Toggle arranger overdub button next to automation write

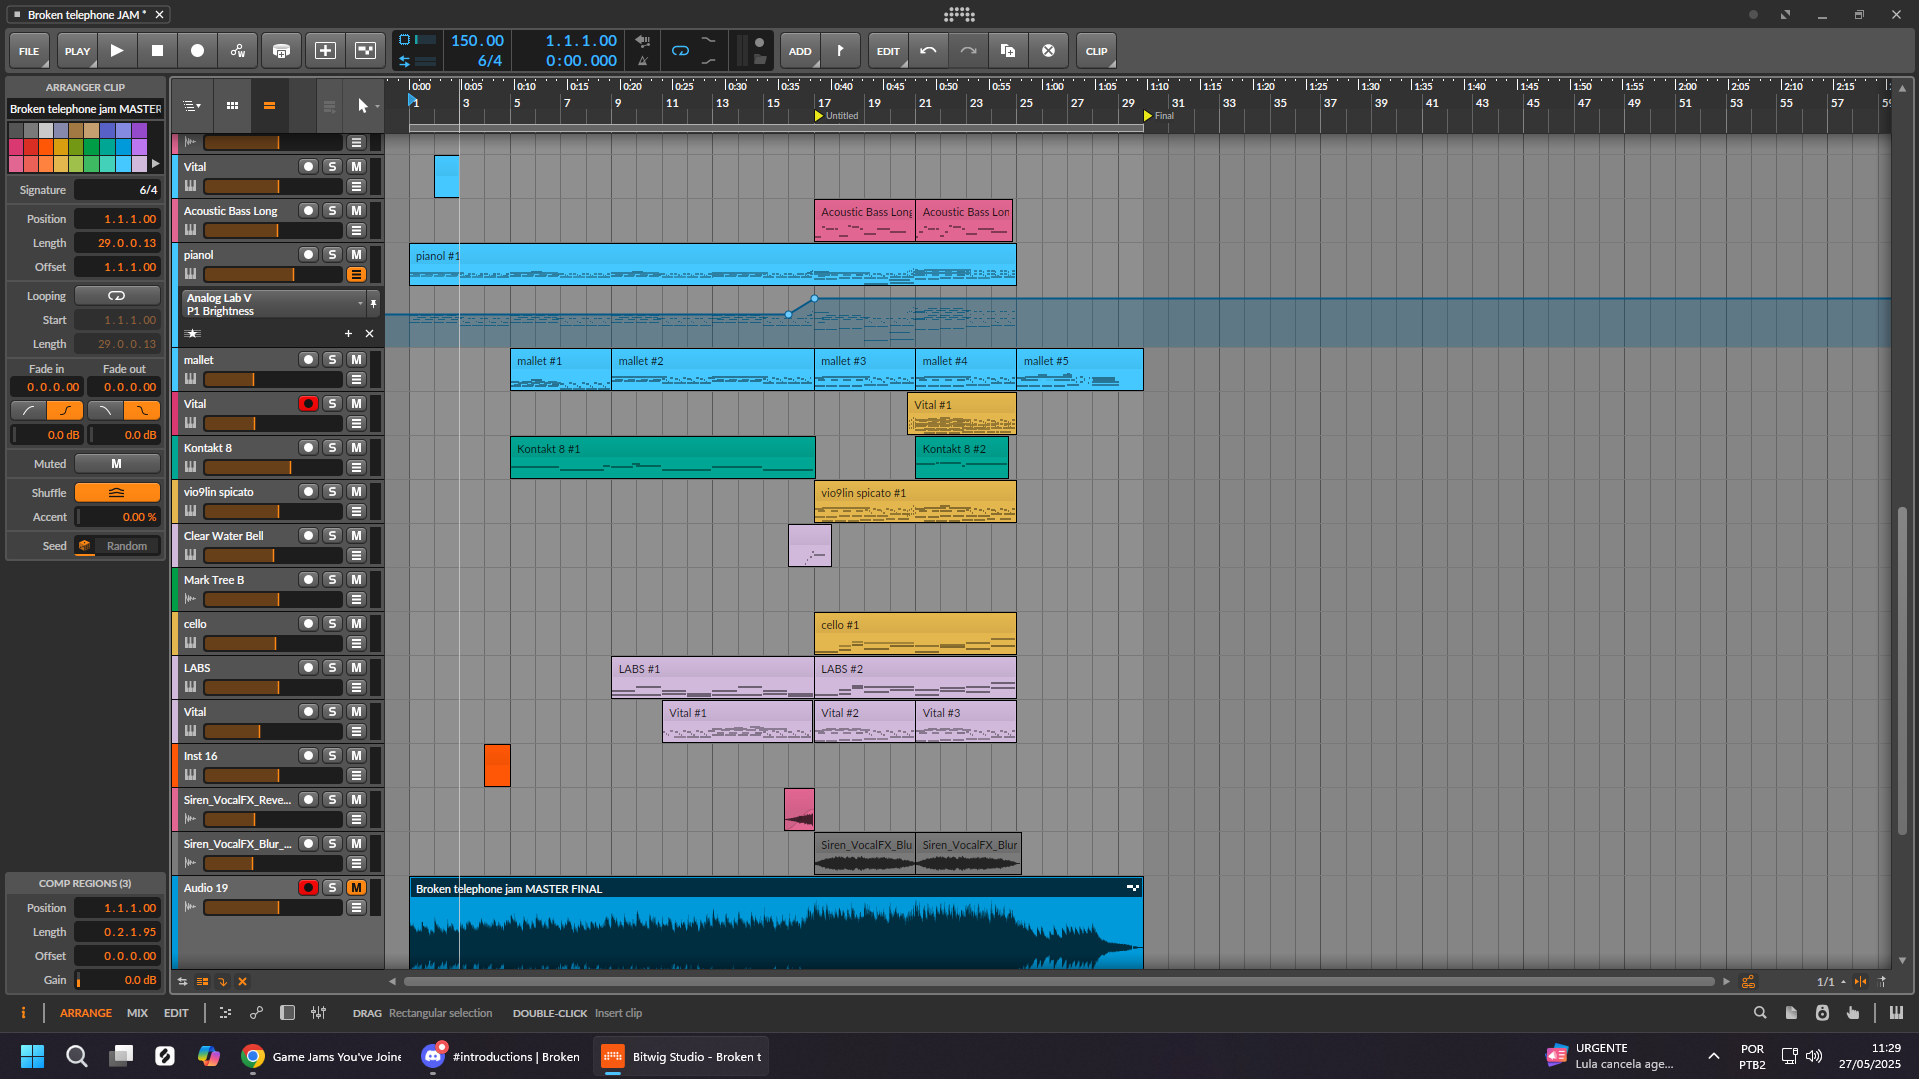click(x=281, y=50)
